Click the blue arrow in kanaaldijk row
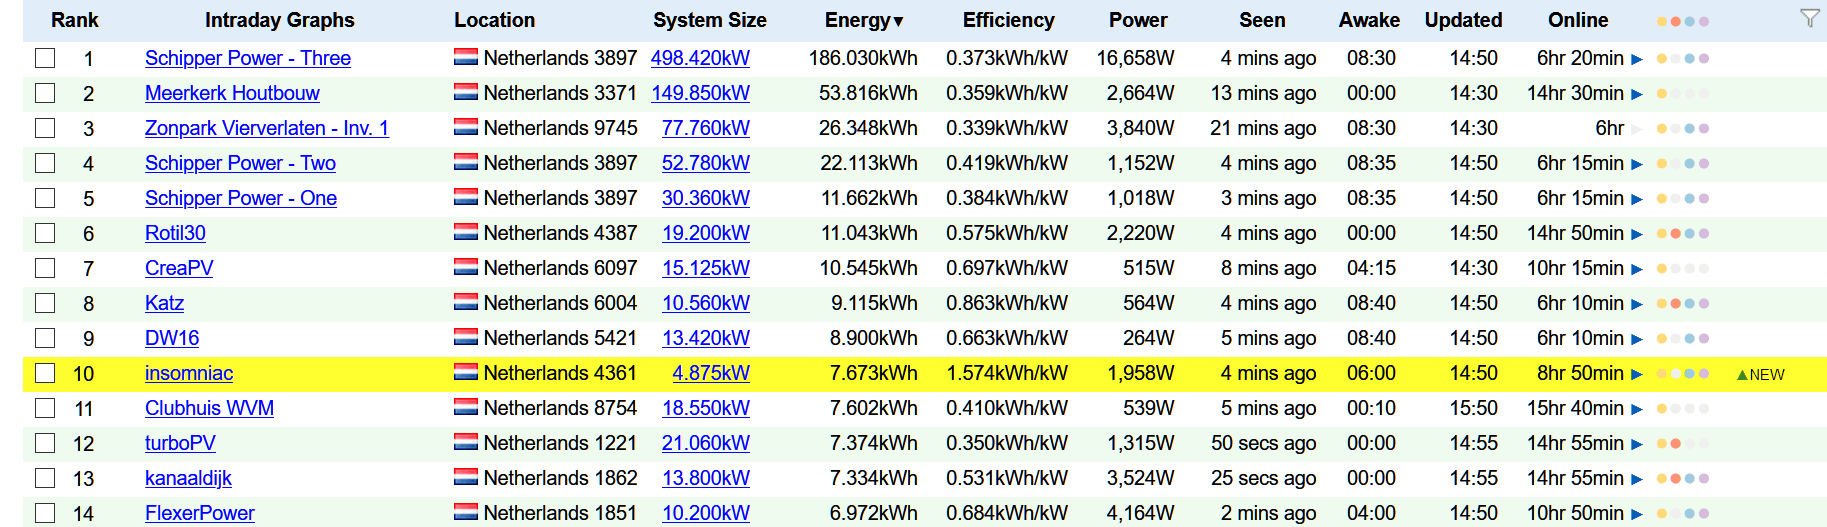The image size is (1827, 527). click(1637, 479)
